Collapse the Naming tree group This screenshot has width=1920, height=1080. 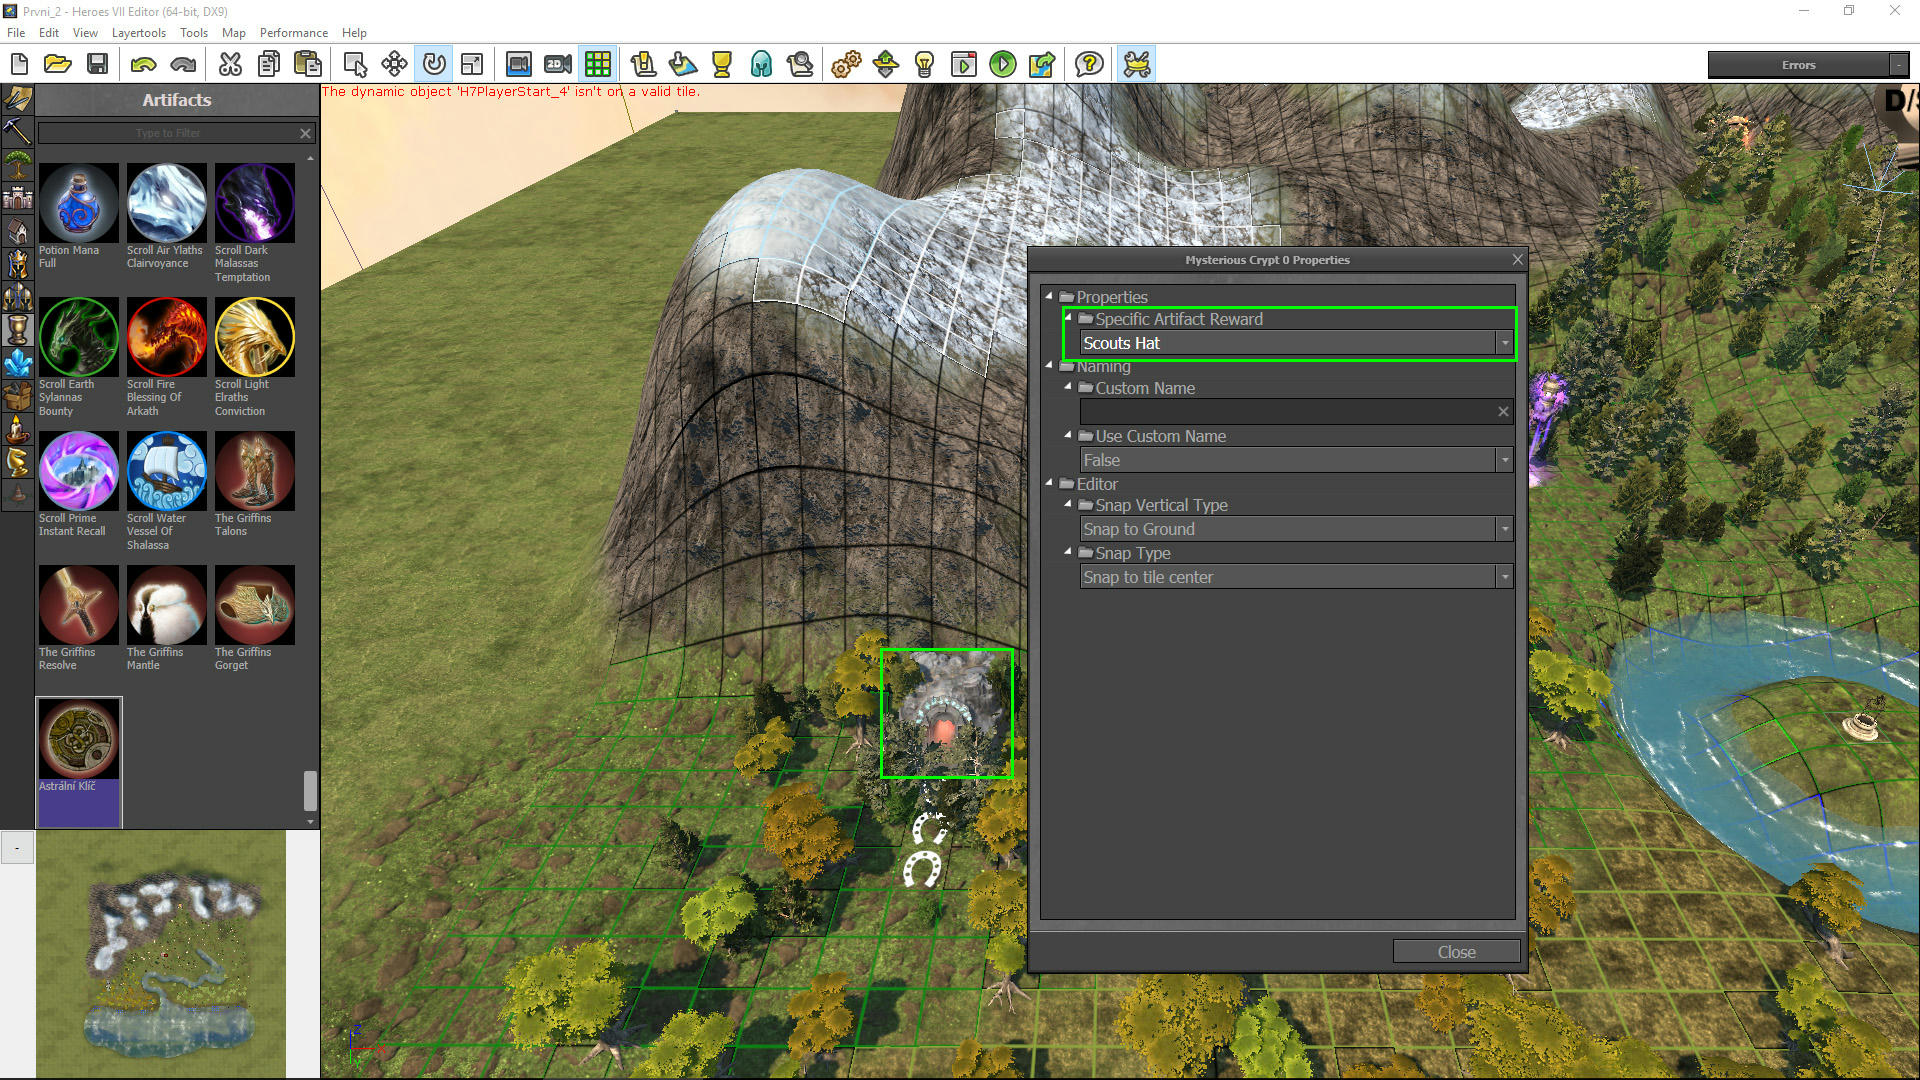click(1049, 365)
